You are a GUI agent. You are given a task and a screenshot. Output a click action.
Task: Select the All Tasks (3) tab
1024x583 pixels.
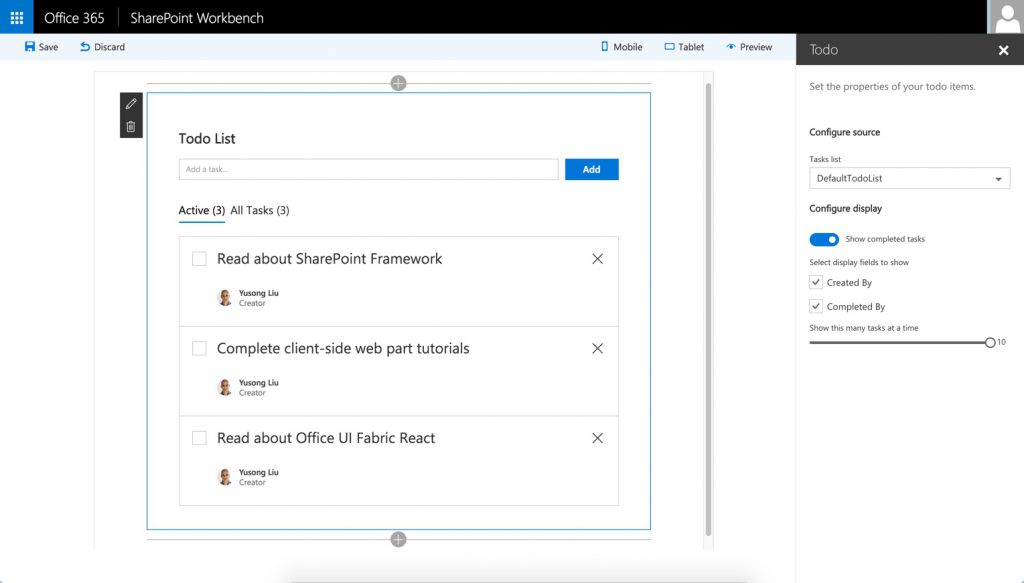click(260, 210)
